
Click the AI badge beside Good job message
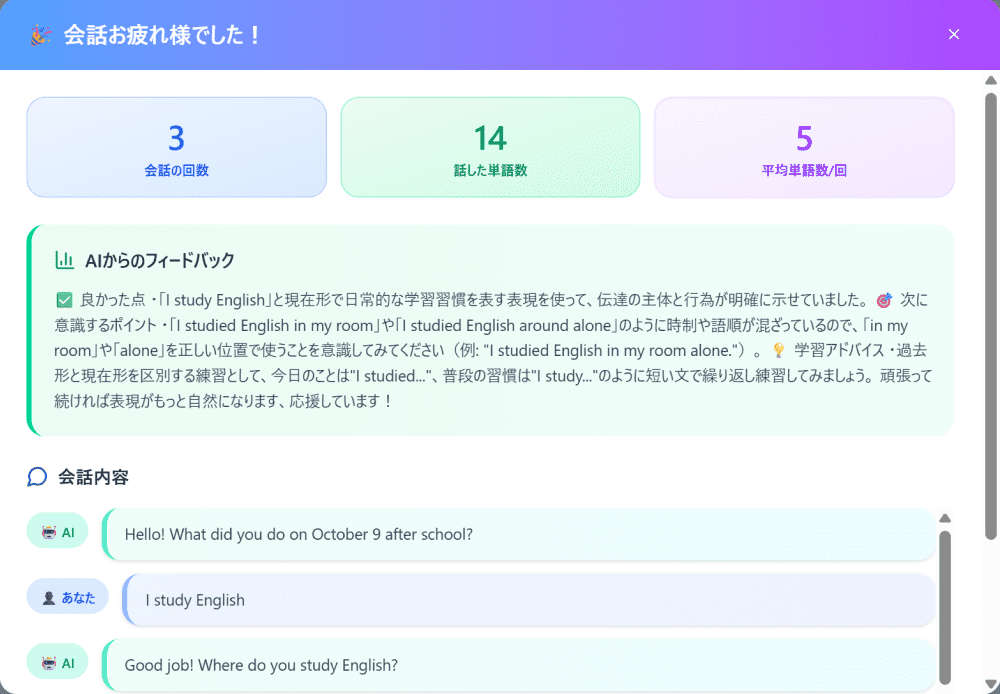57,662
